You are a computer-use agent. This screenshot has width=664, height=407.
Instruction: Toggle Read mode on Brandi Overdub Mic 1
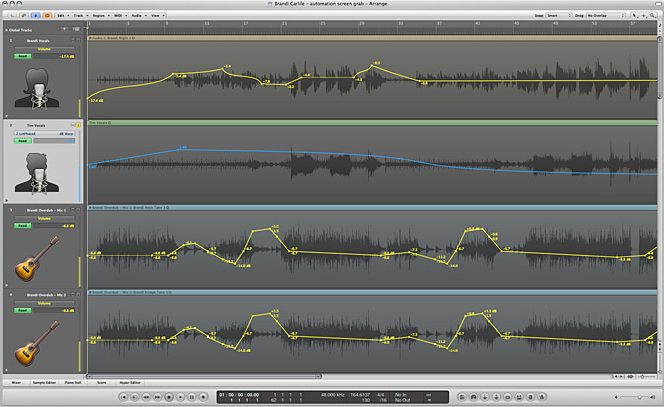pyautogui.click(x=22, y=226)
